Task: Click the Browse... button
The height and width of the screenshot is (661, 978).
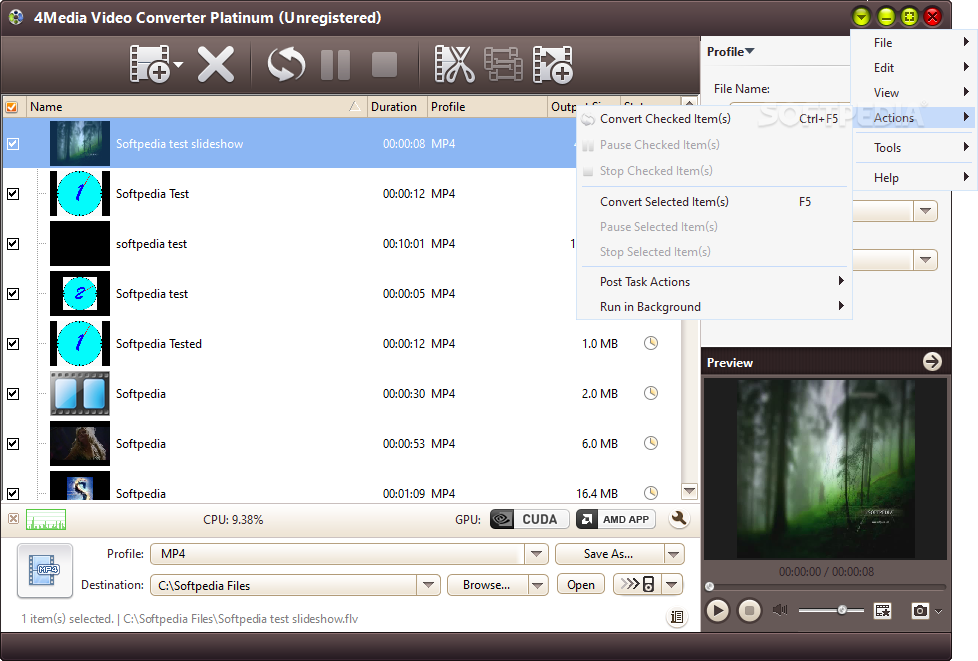Action: [487, 585]
